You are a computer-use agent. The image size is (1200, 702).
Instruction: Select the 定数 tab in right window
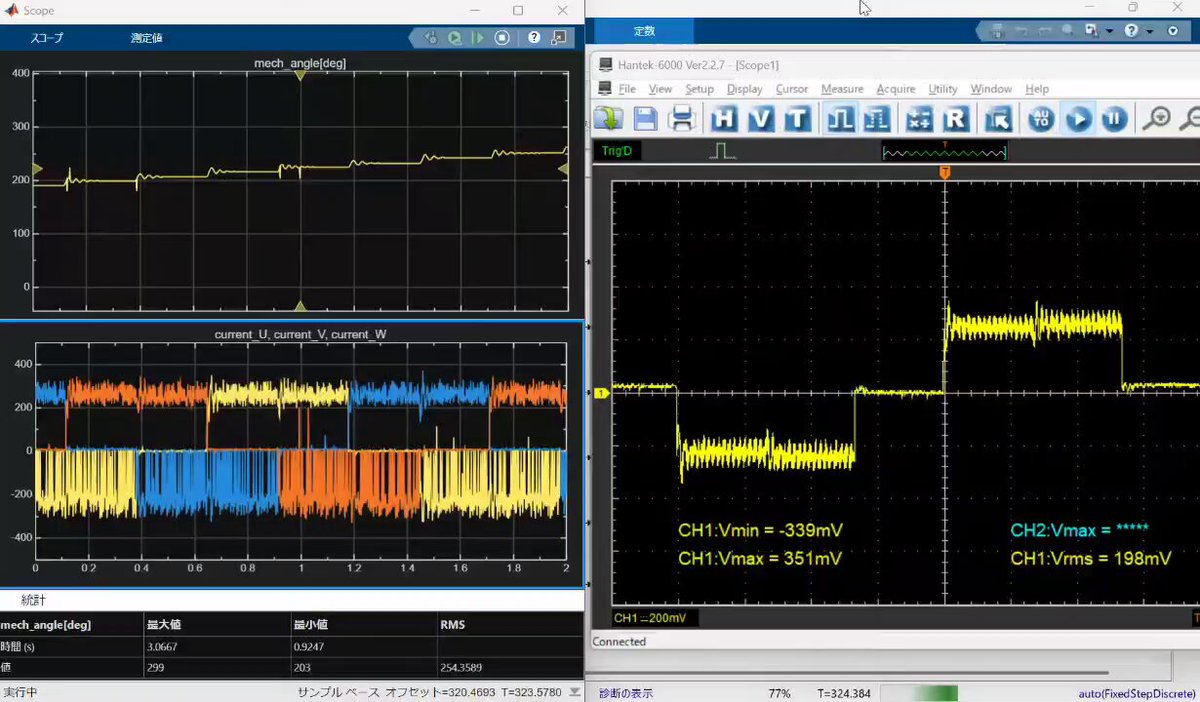click(646, 31)
